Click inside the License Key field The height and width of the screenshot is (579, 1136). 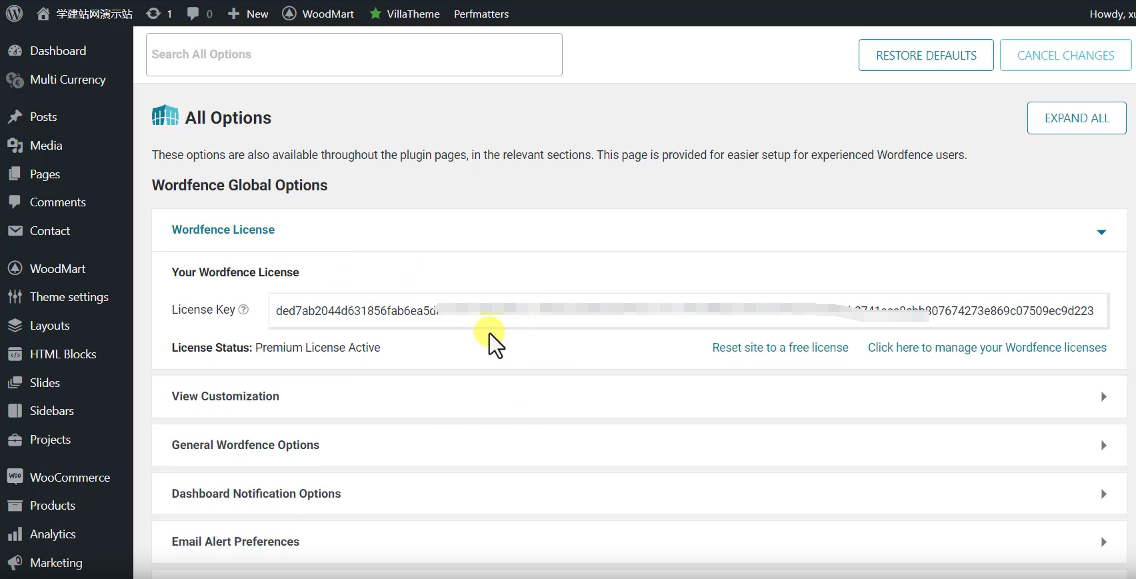tap(688, 311)
